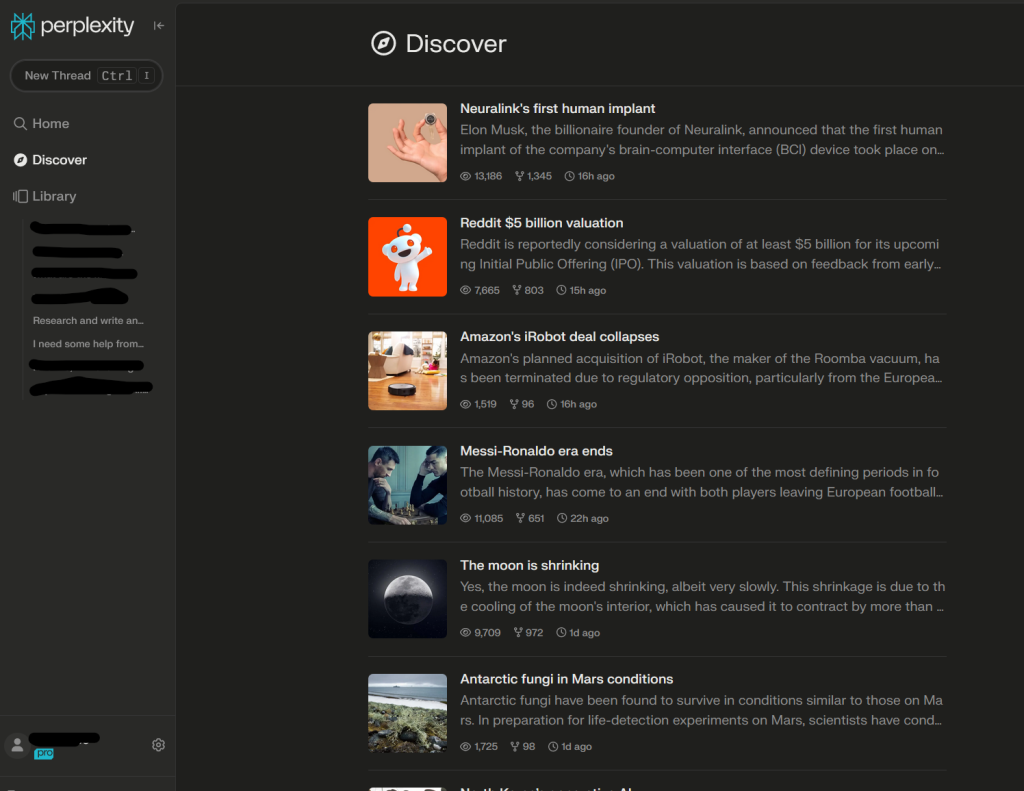The height and width of the screenshot is (791, 1024).
Task: Click the clock icon on moon story
Action: (561, 633)
